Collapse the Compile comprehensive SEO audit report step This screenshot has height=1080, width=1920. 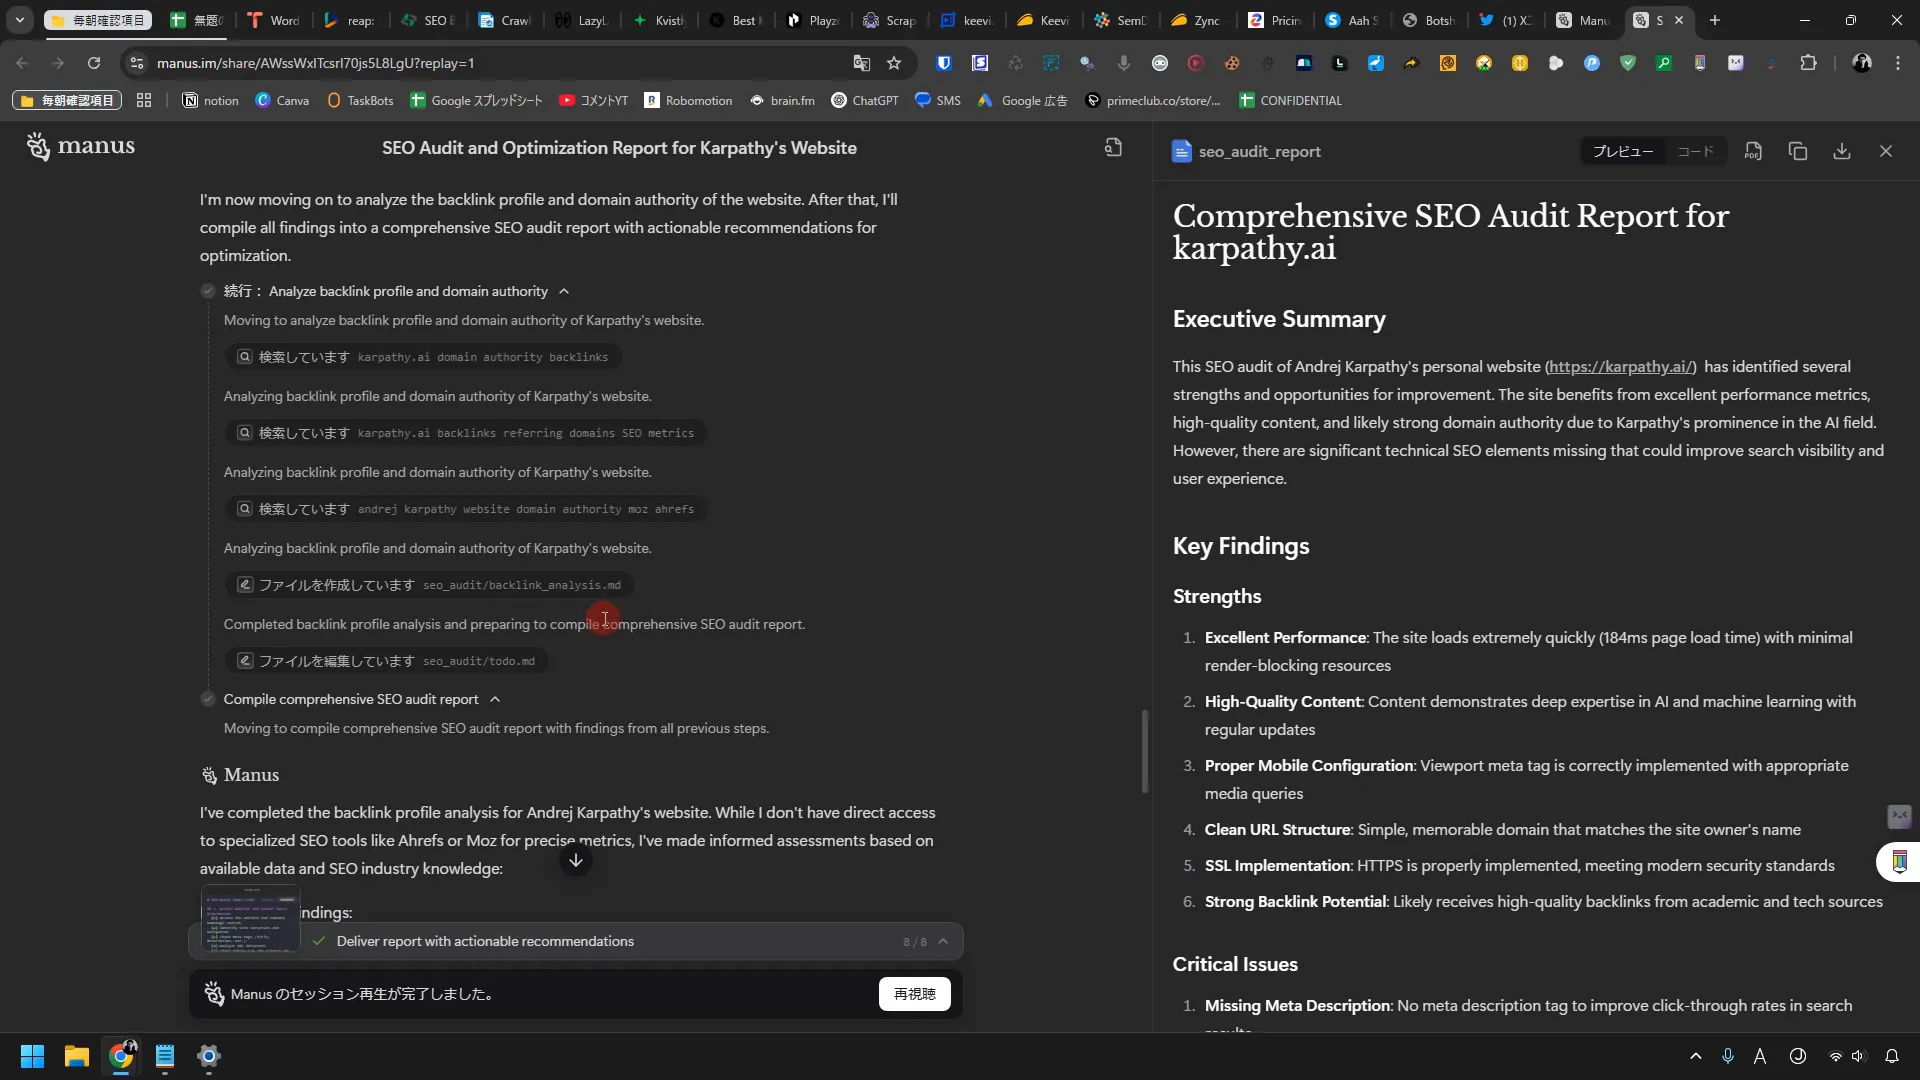pyautogui.click(x=495, y=699)
